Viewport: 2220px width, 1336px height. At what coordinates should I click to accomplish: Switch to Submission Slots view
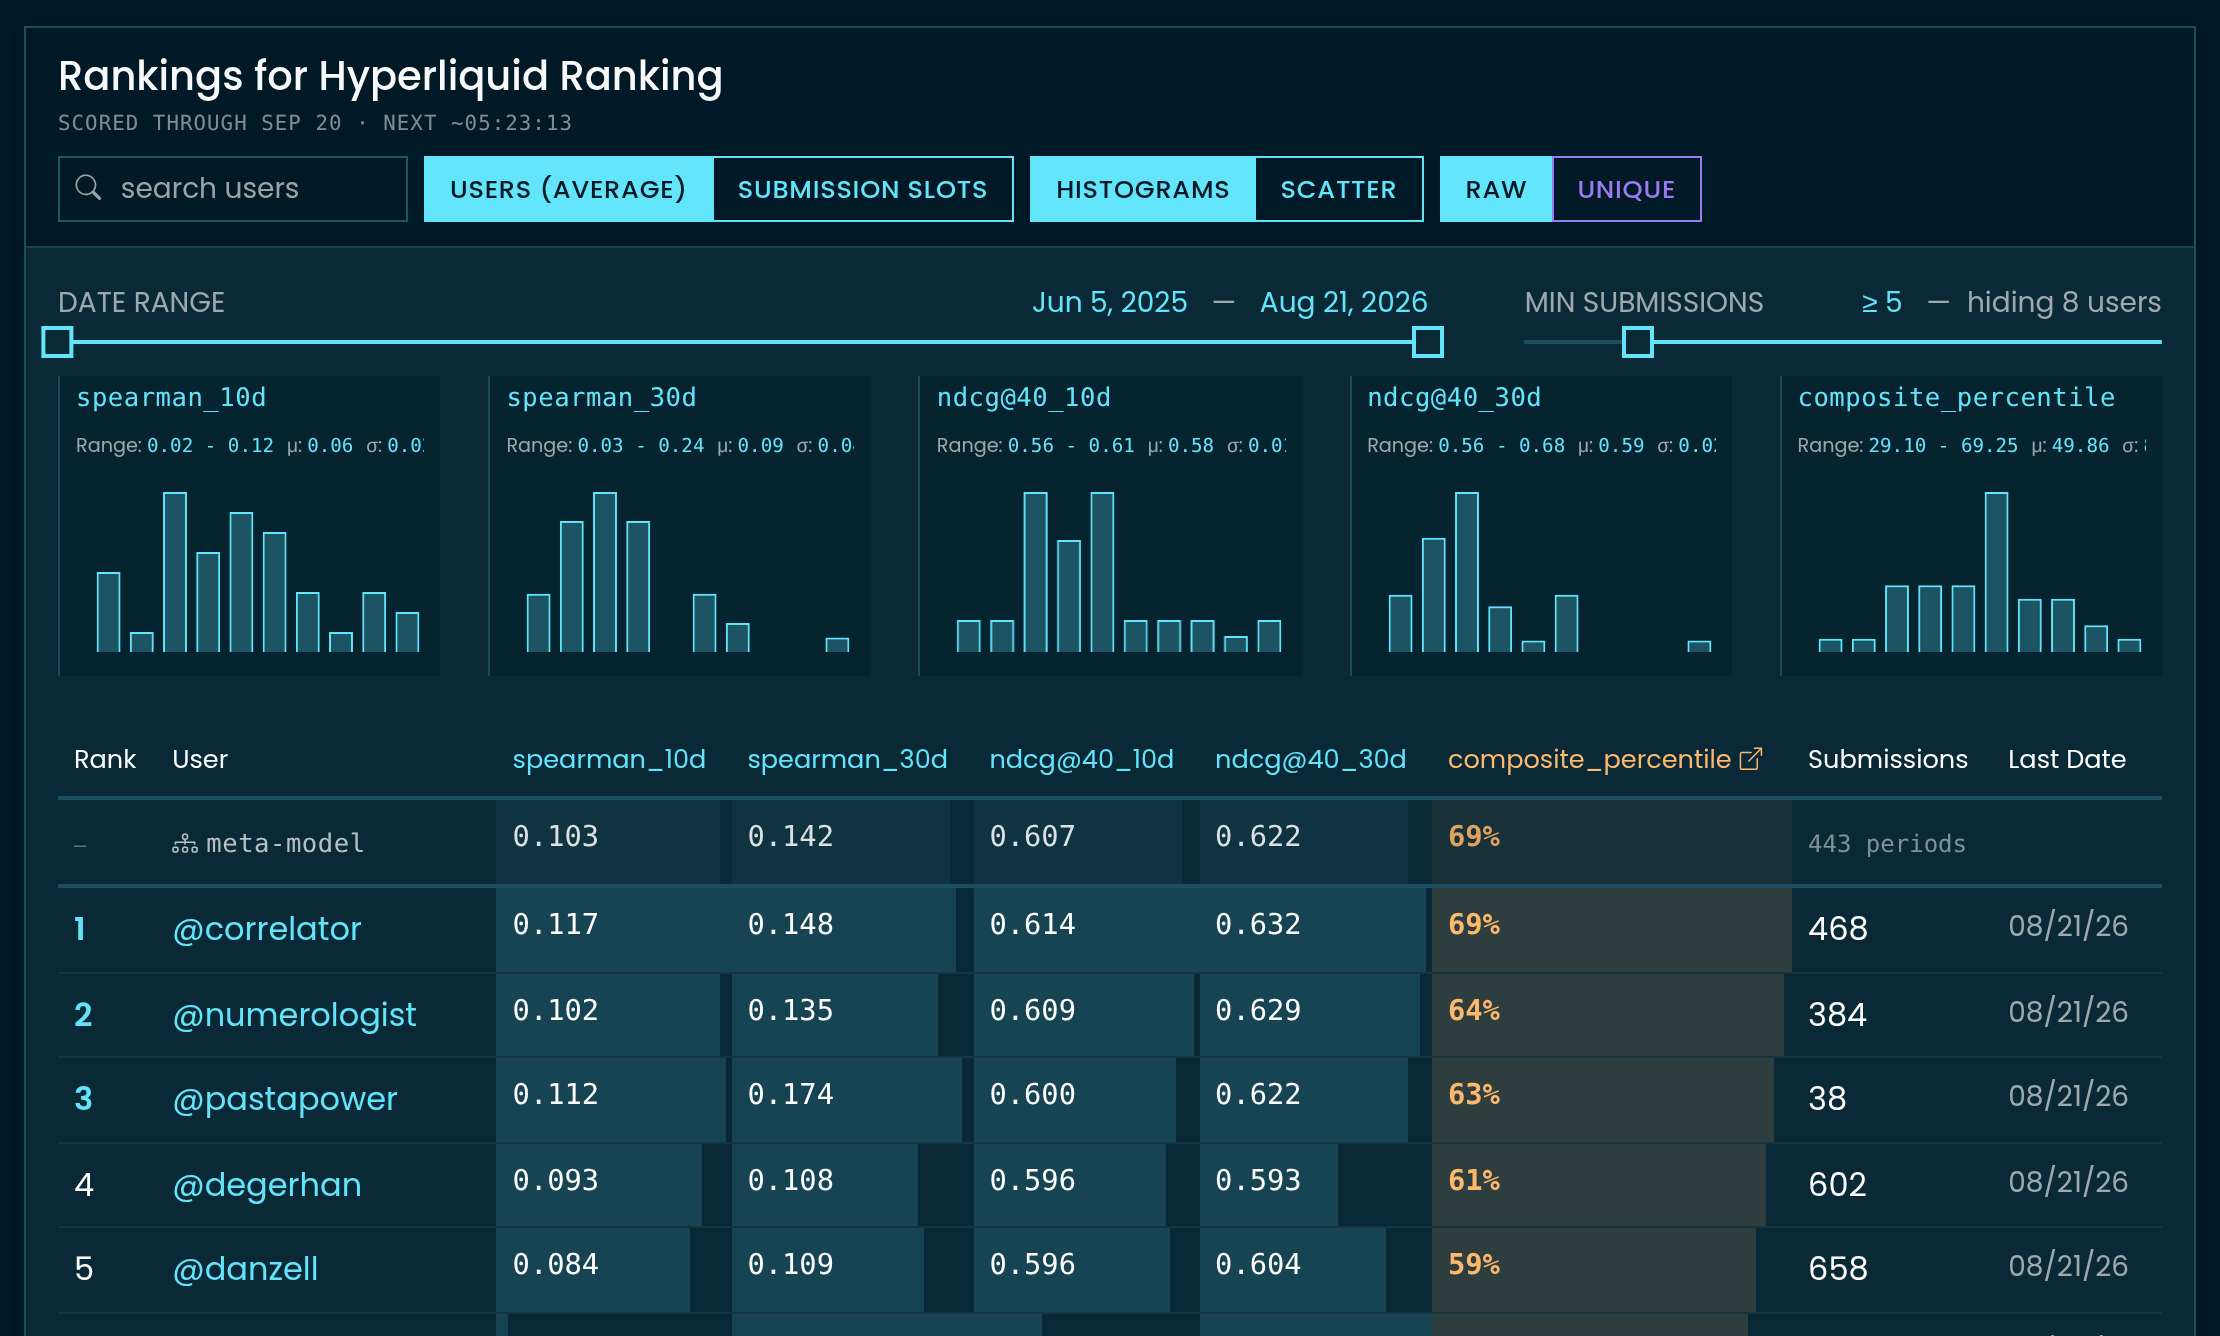pos(862,189)
